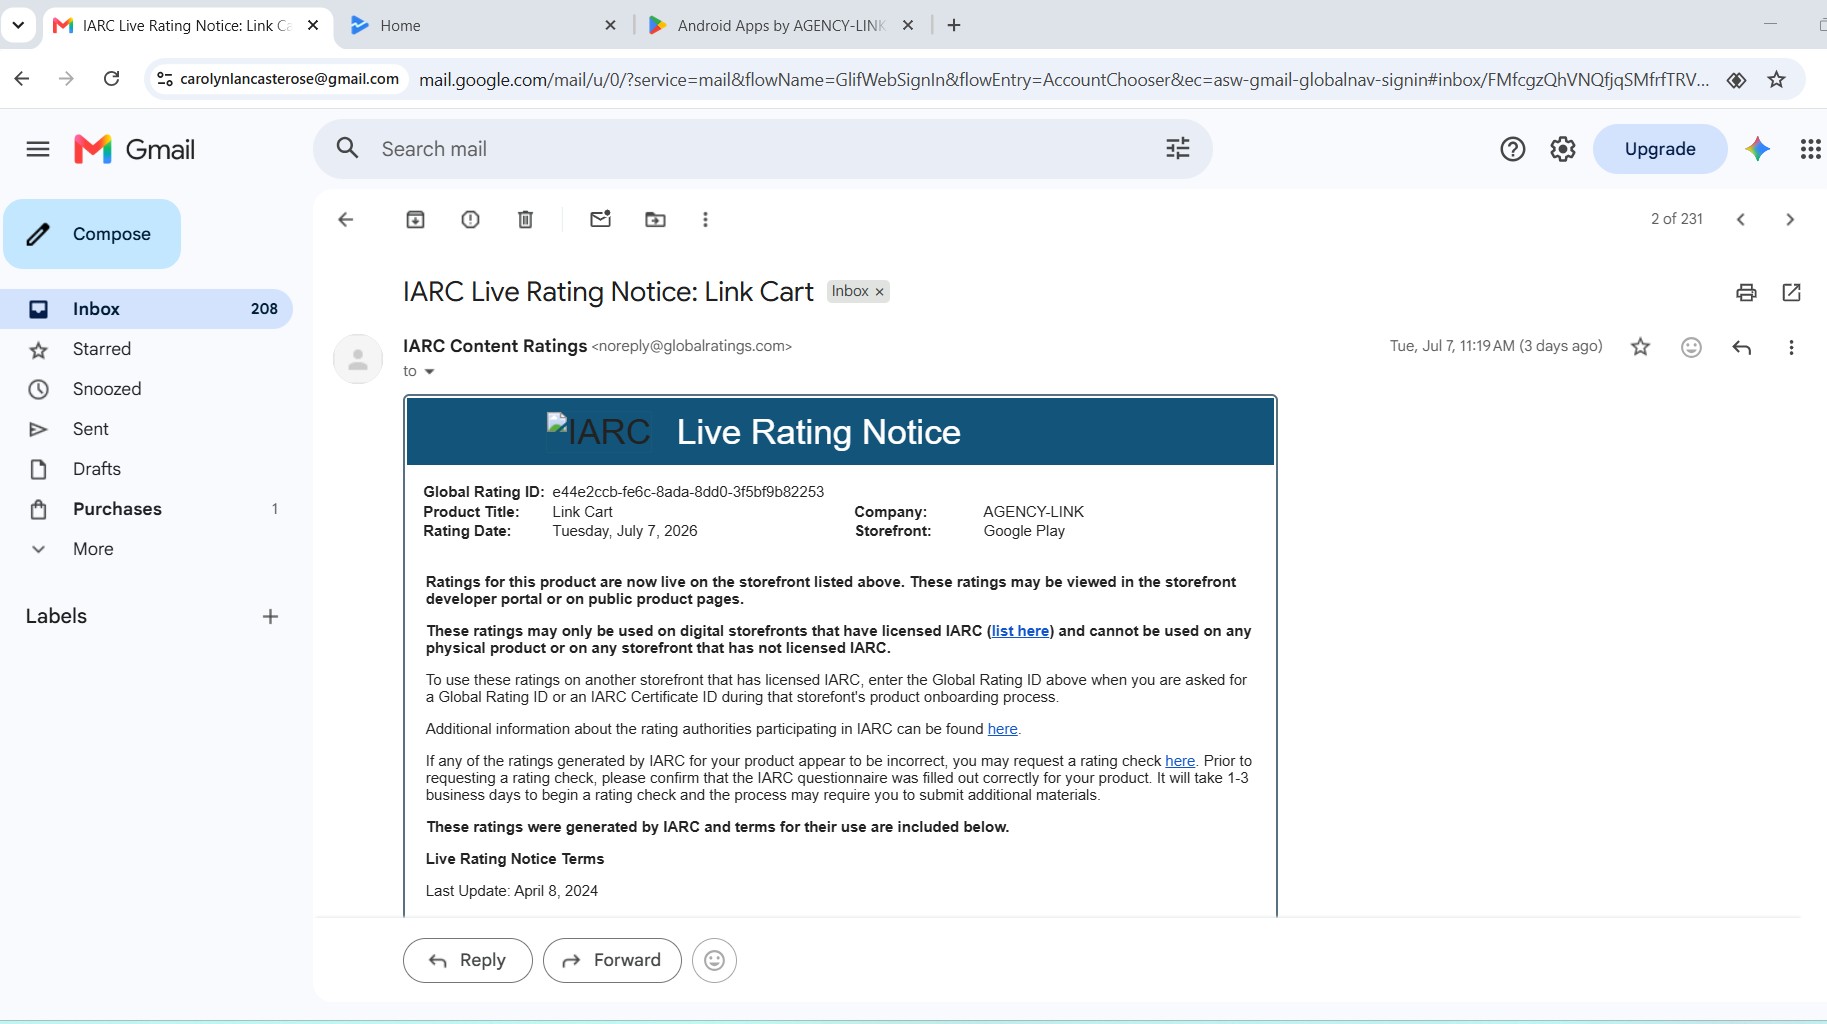1827x1024 pixels.
Task: Open 'here' link for rating authorities
Action: click(1002, 729)
